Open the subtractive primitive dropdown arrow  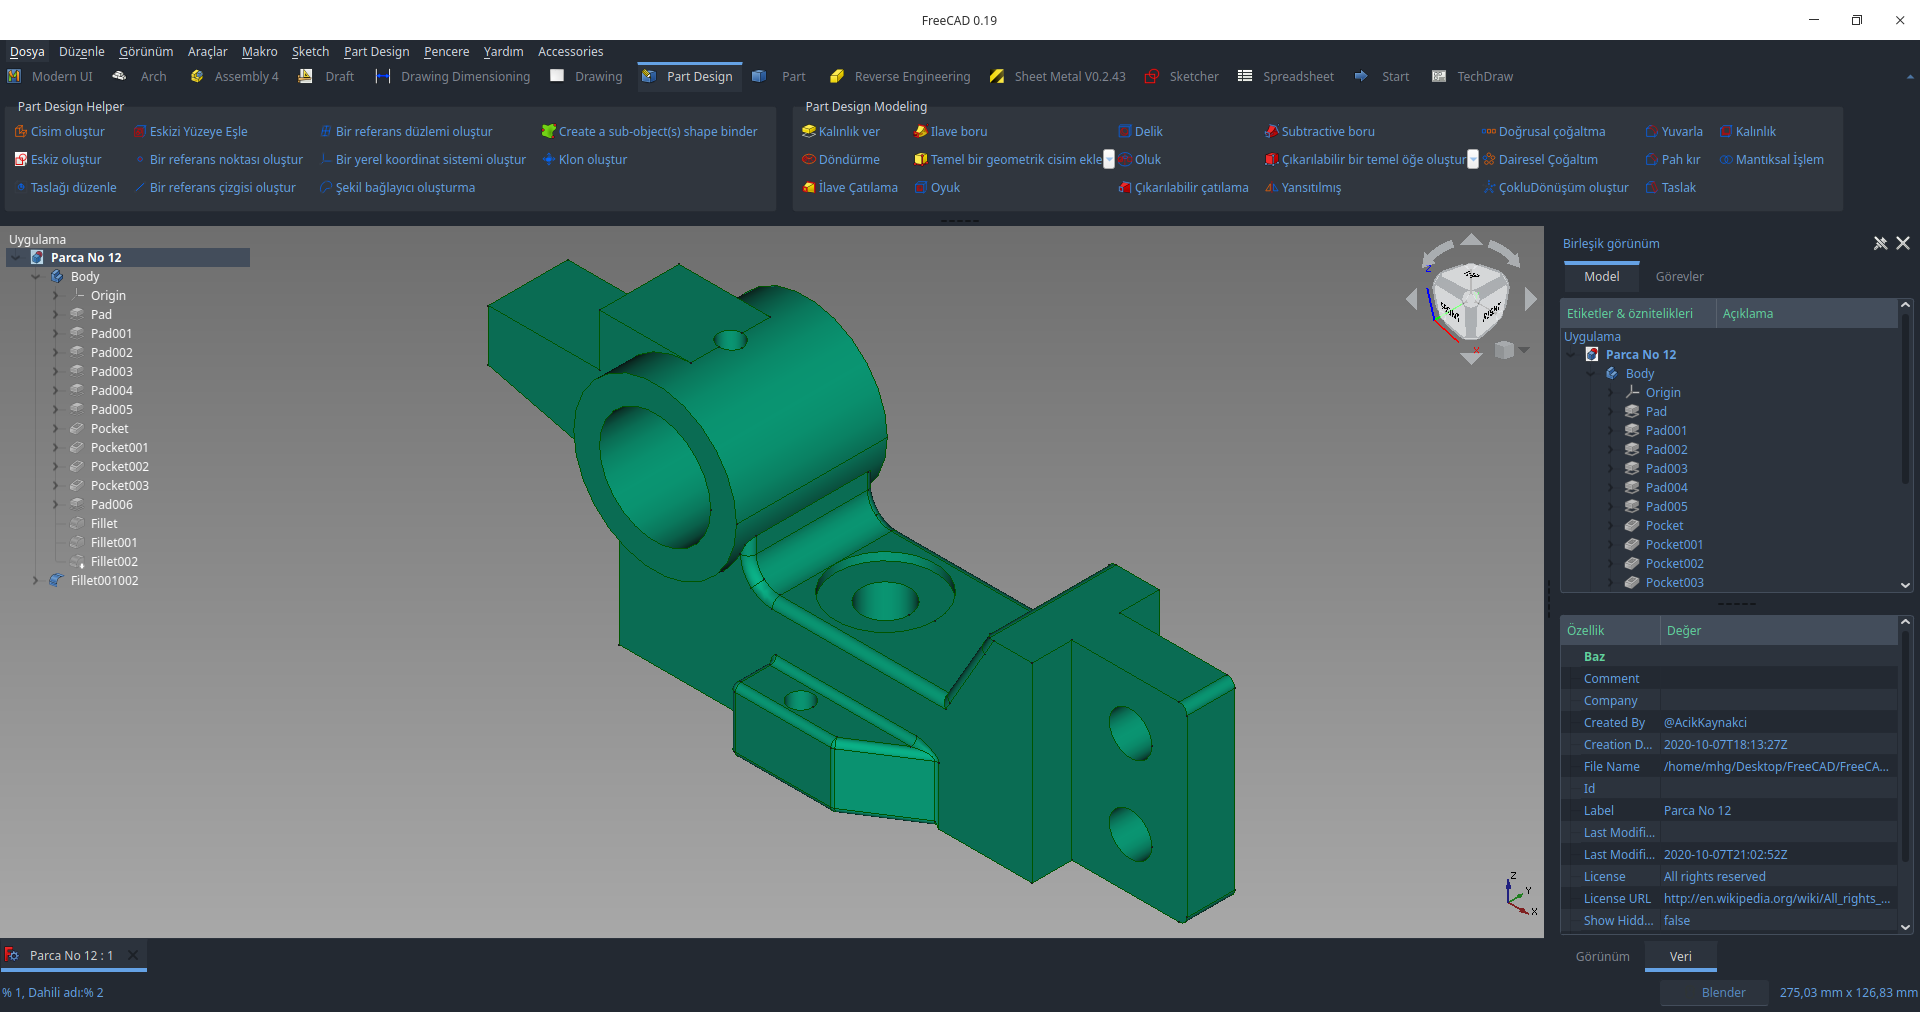1473,160
